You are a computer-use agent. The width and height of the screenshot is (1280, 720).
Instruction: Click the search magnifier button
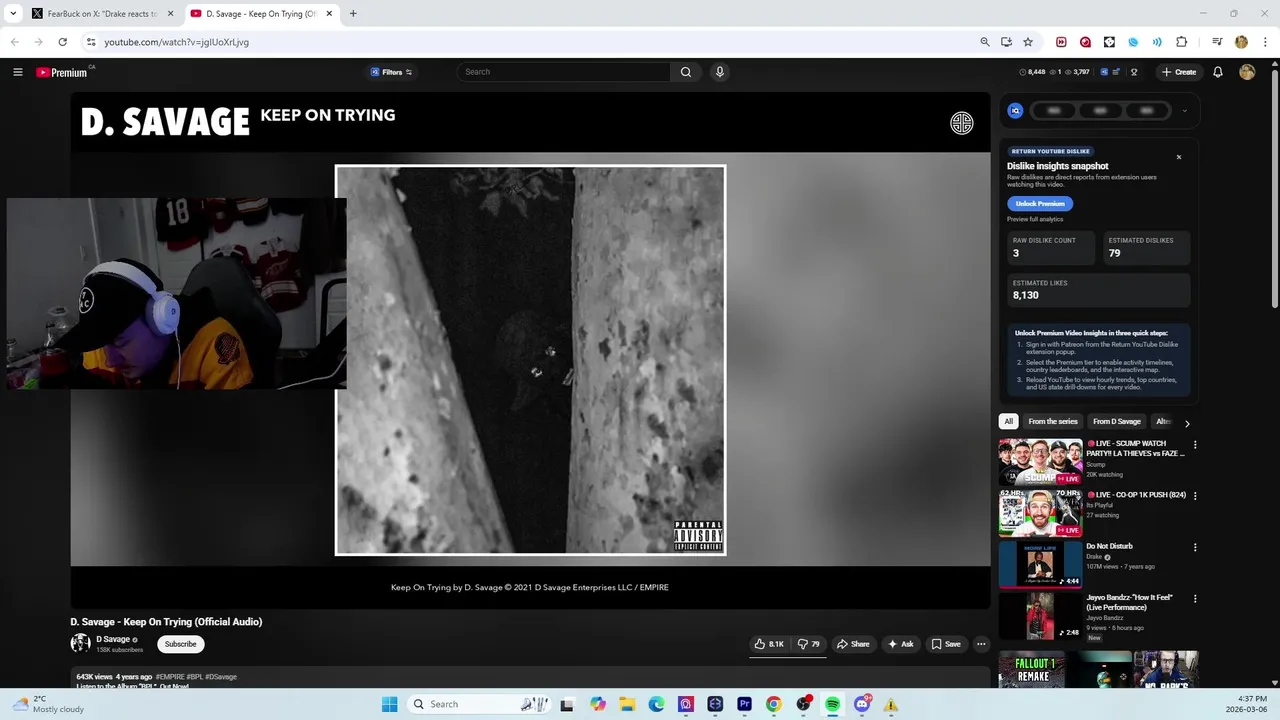[x=685, y=72]
